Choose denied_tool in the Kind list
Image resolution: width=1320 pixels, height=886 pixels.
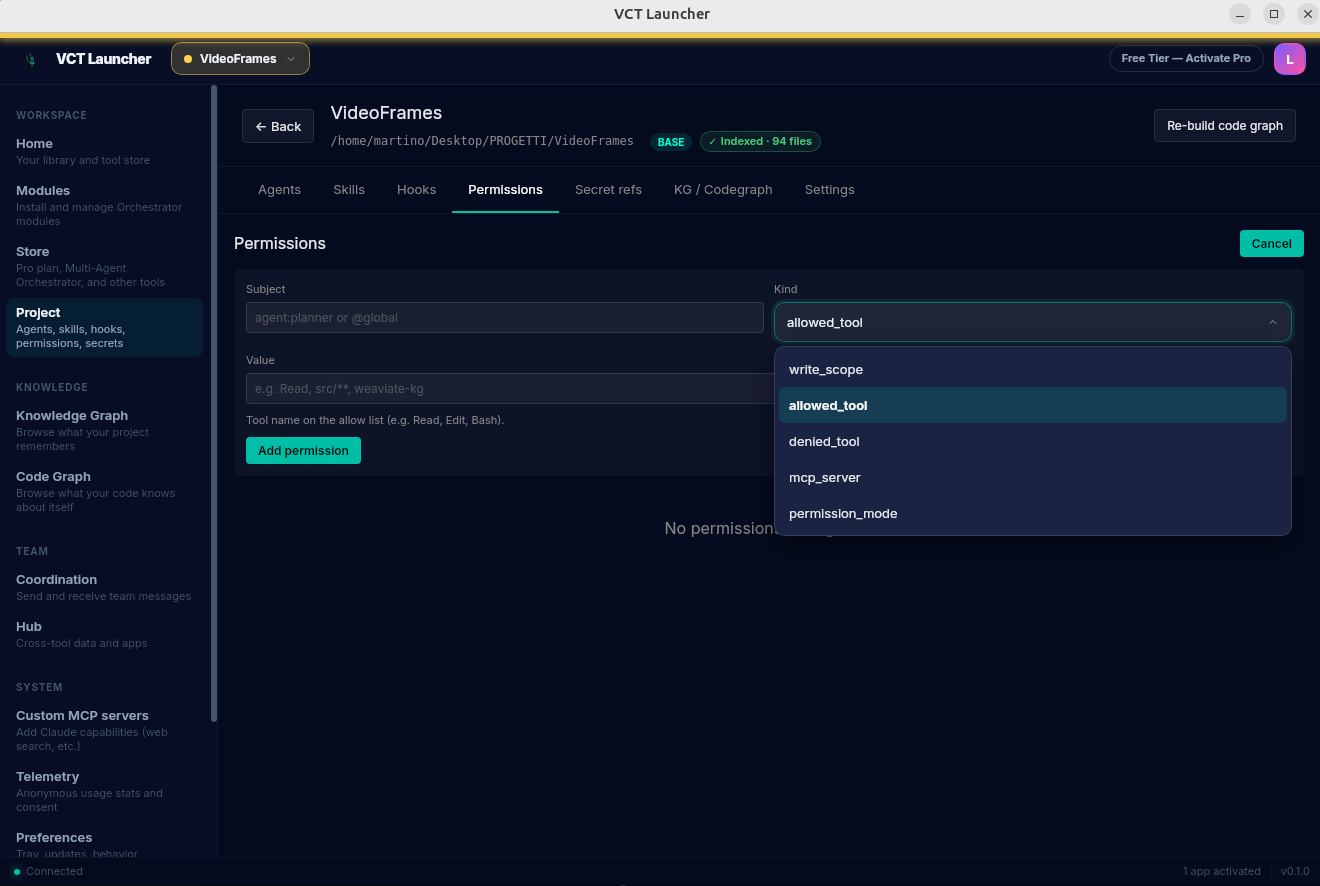coord(1032,441)
